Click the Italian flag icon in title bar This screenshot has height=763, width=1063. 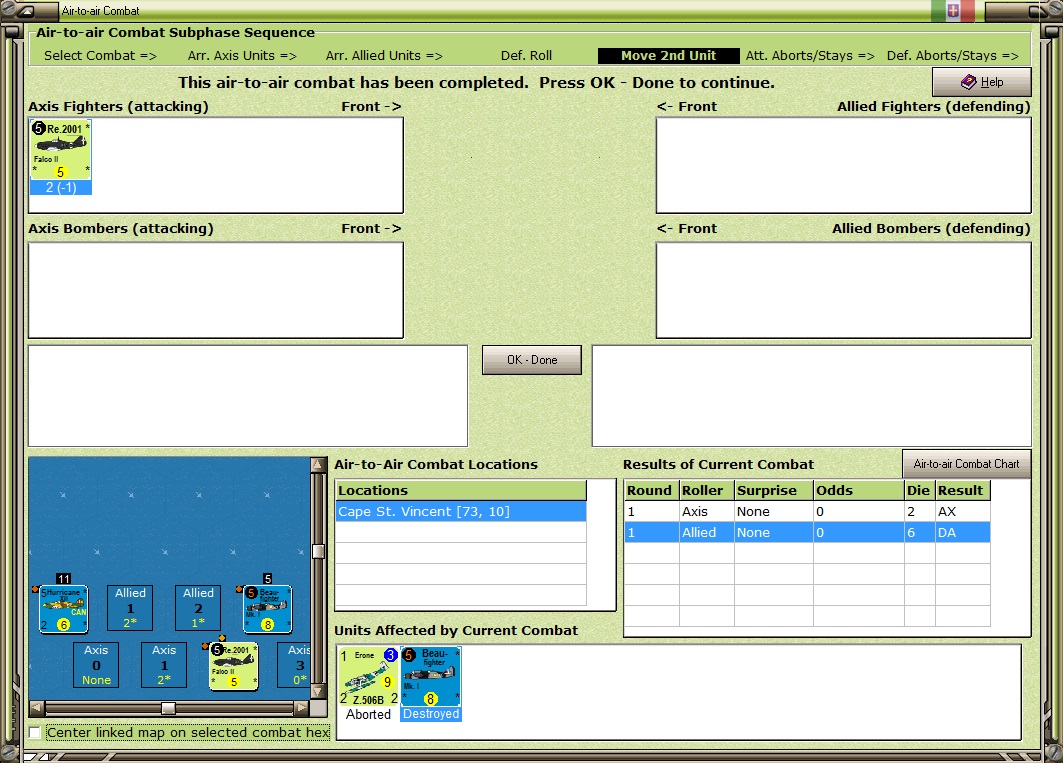click(x=952, y=10)
